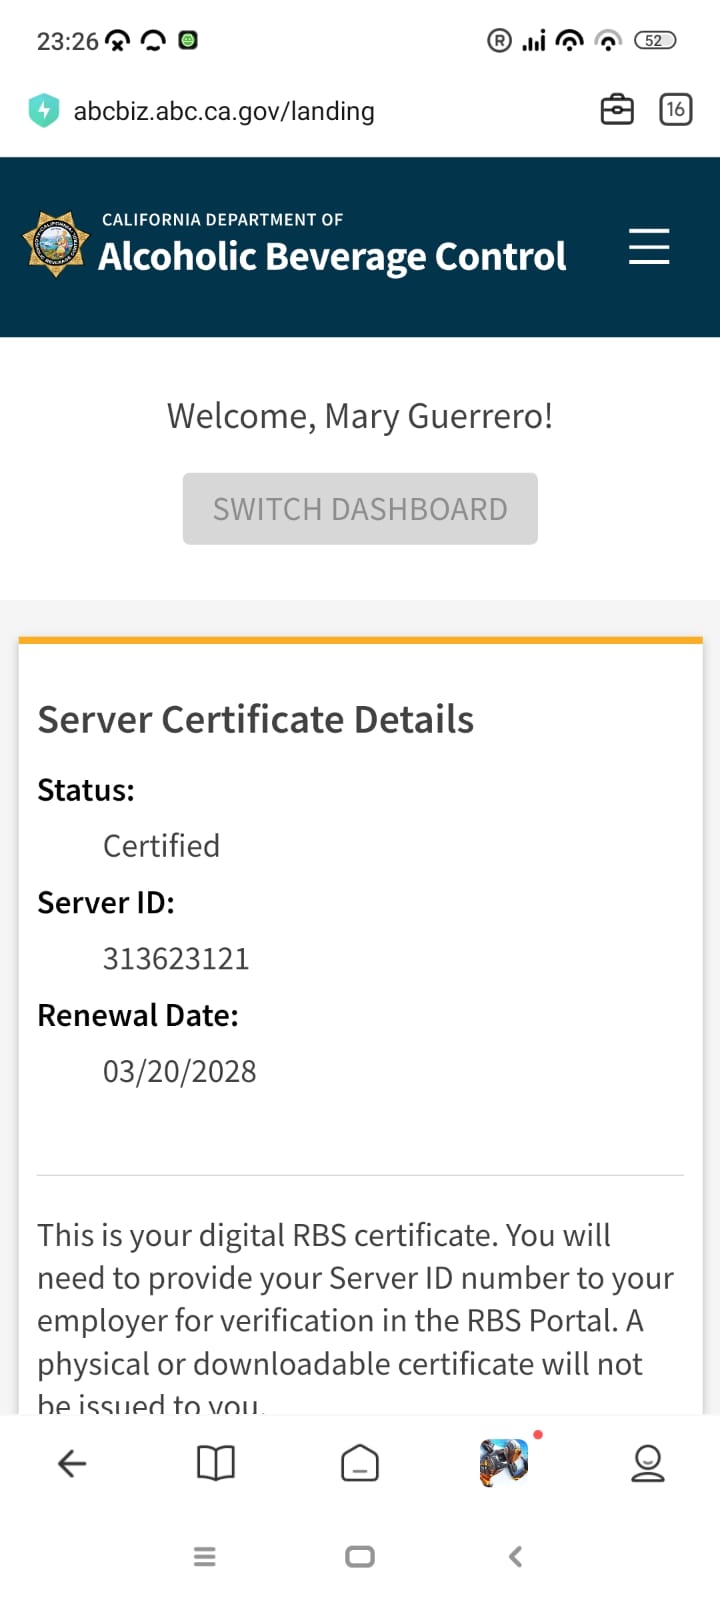Open the tab switcher showing 16 tabs
720x1600 pixels.
tap(676, 110)
